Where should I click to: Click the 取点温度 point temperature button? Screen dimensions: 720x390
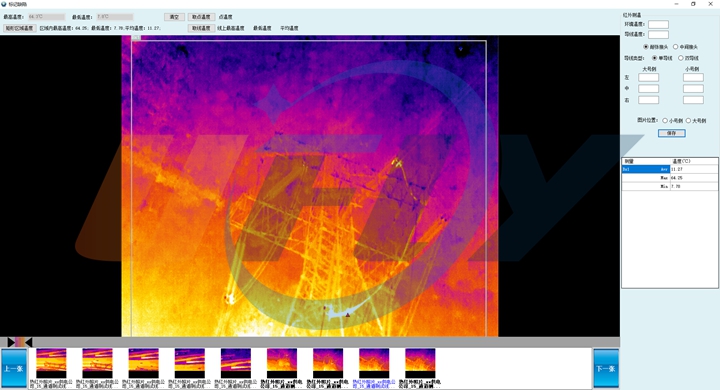[201, 17]
